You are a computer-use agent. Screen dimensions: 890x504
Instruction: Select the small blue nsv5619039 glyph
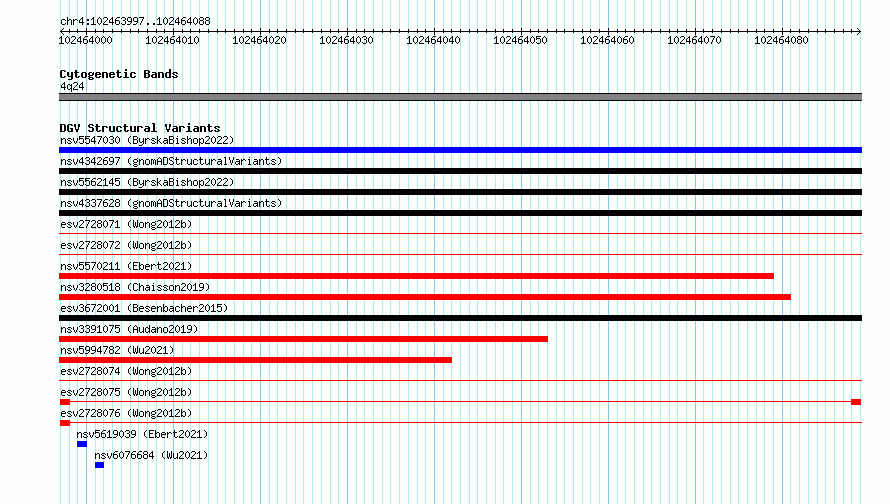82,444
